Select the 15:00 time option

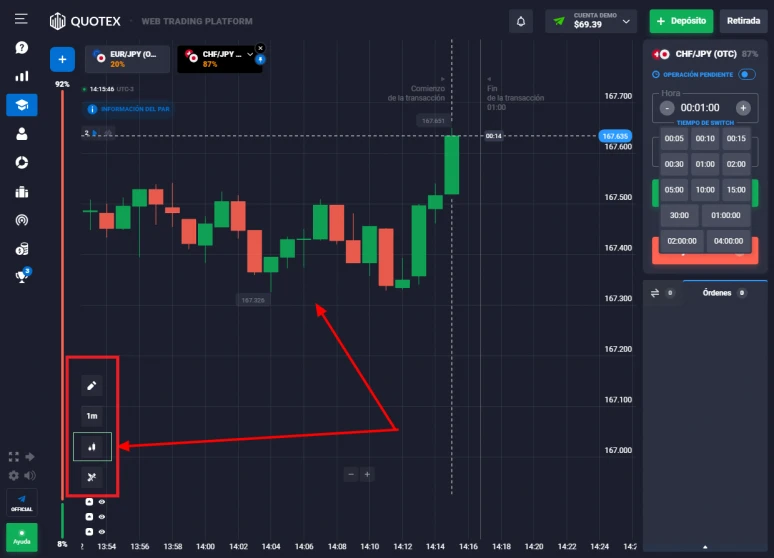click(x=736, y=190)
